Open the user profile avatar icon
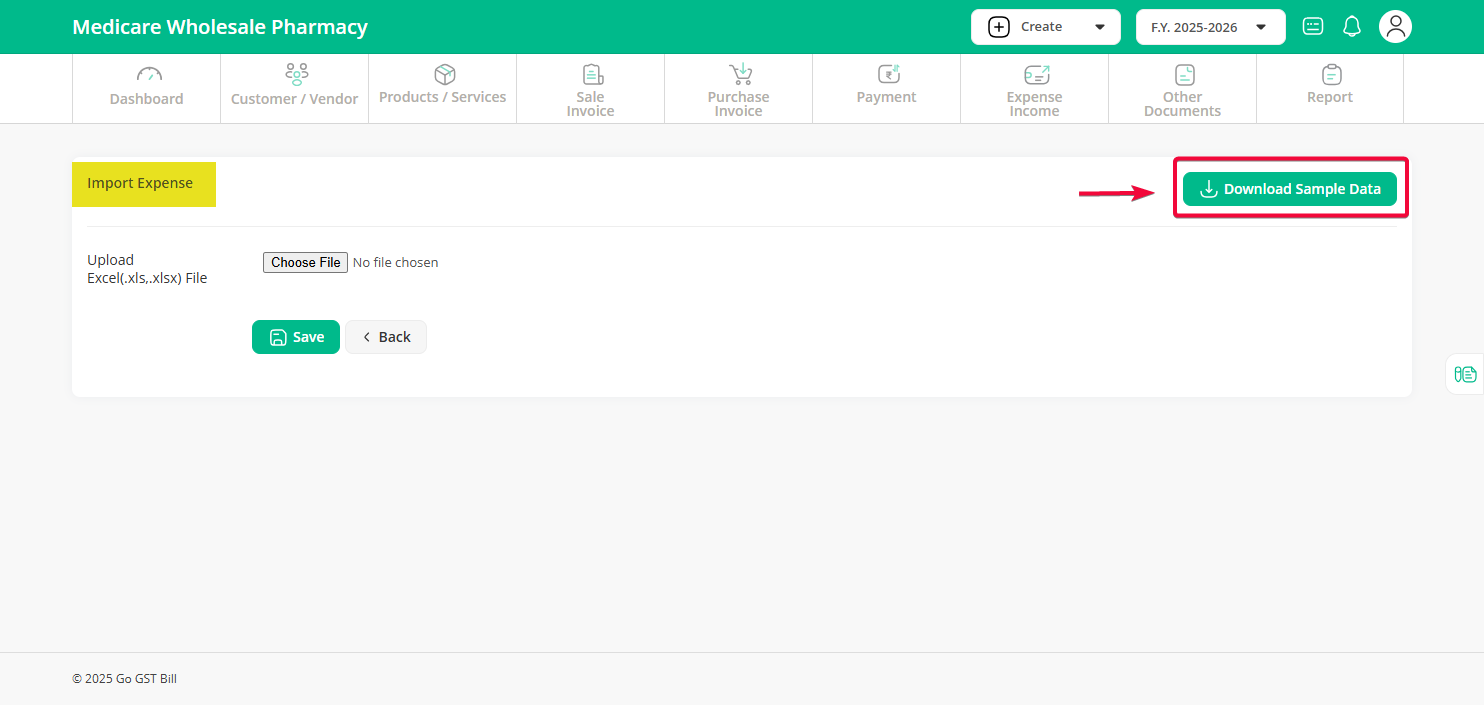 tap(1395, 27)
